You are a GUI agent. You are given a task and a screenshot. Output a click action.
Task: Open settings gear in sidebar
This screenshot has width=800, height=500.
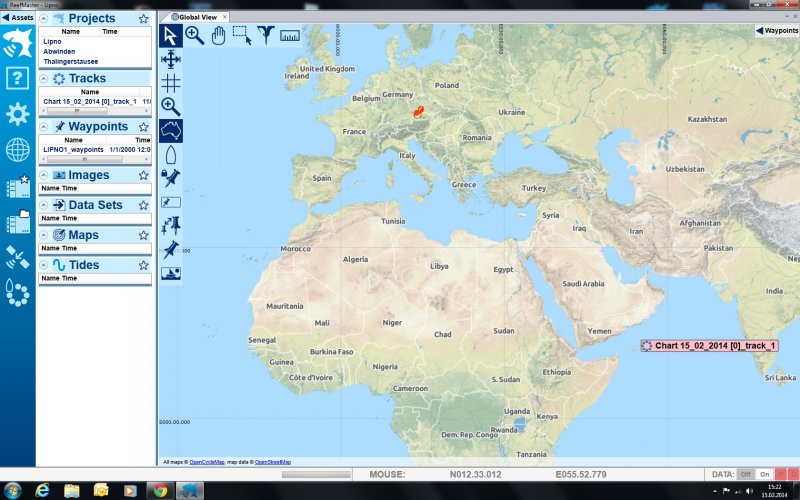[x=17, y=114]
